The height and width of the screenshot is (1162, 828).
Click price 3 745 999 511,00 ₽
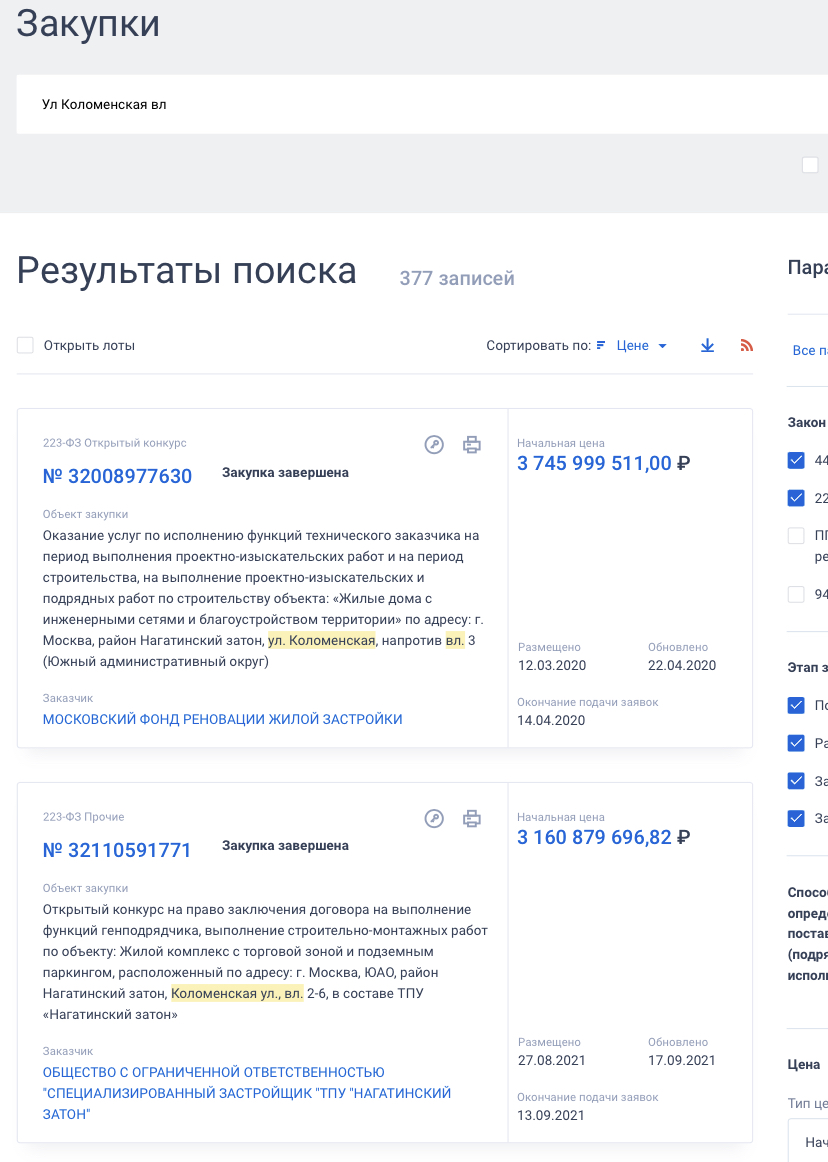click(603, 463)
